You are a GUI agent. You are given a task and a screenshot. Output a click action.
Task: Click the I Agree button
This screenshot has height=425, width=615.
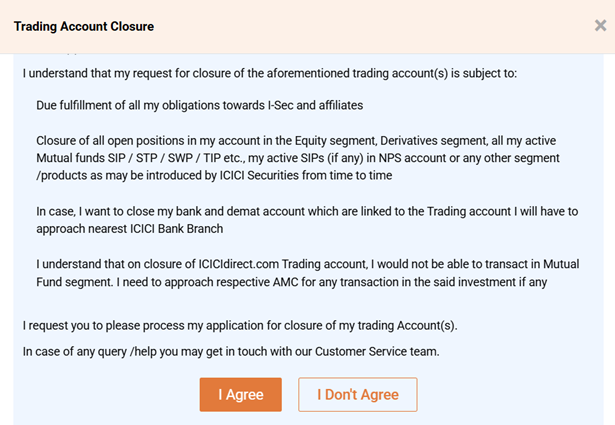[x=240, y=394]
